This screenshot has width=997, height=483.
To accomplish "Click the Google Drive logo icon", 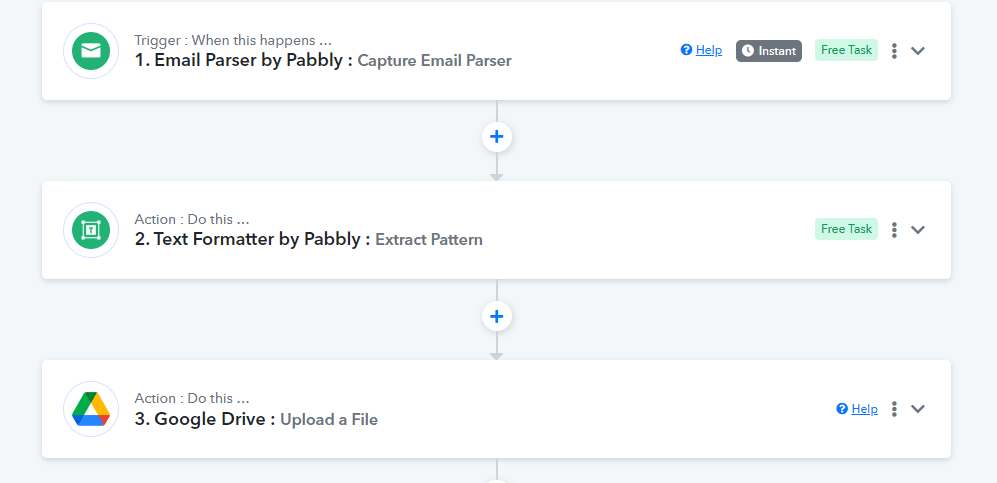I will pos(91,409).
